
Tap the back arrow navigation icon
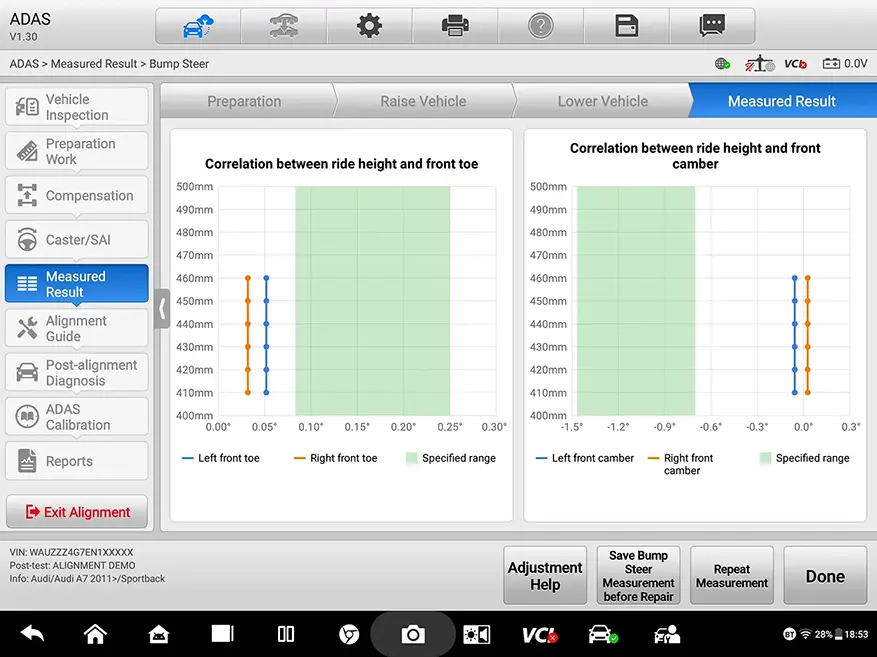32,634
